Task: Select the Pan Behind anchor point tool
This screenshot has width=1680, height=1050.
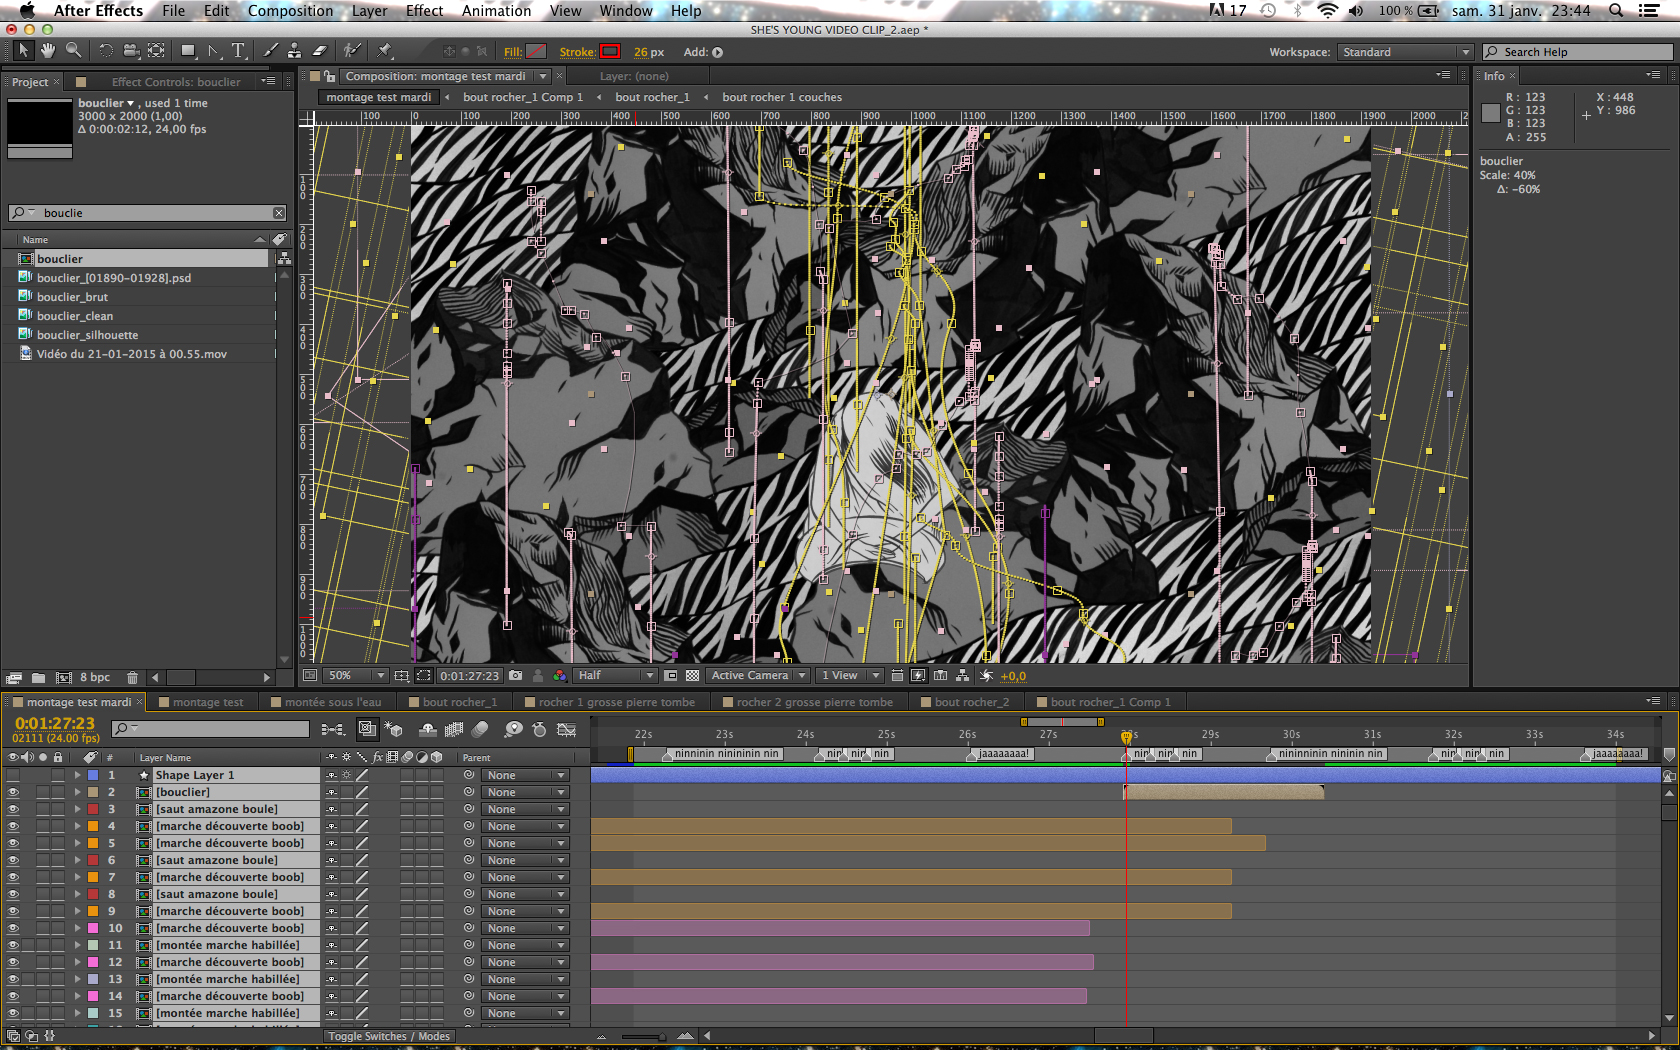Action: 157,50
